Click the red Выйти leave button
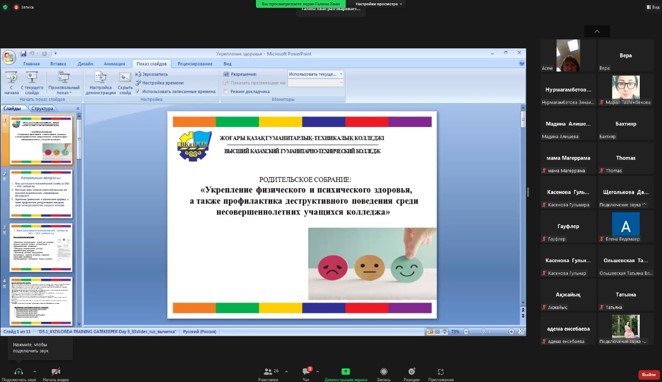The height and width of the screenshot is (382, 662). tap(649, 374)
